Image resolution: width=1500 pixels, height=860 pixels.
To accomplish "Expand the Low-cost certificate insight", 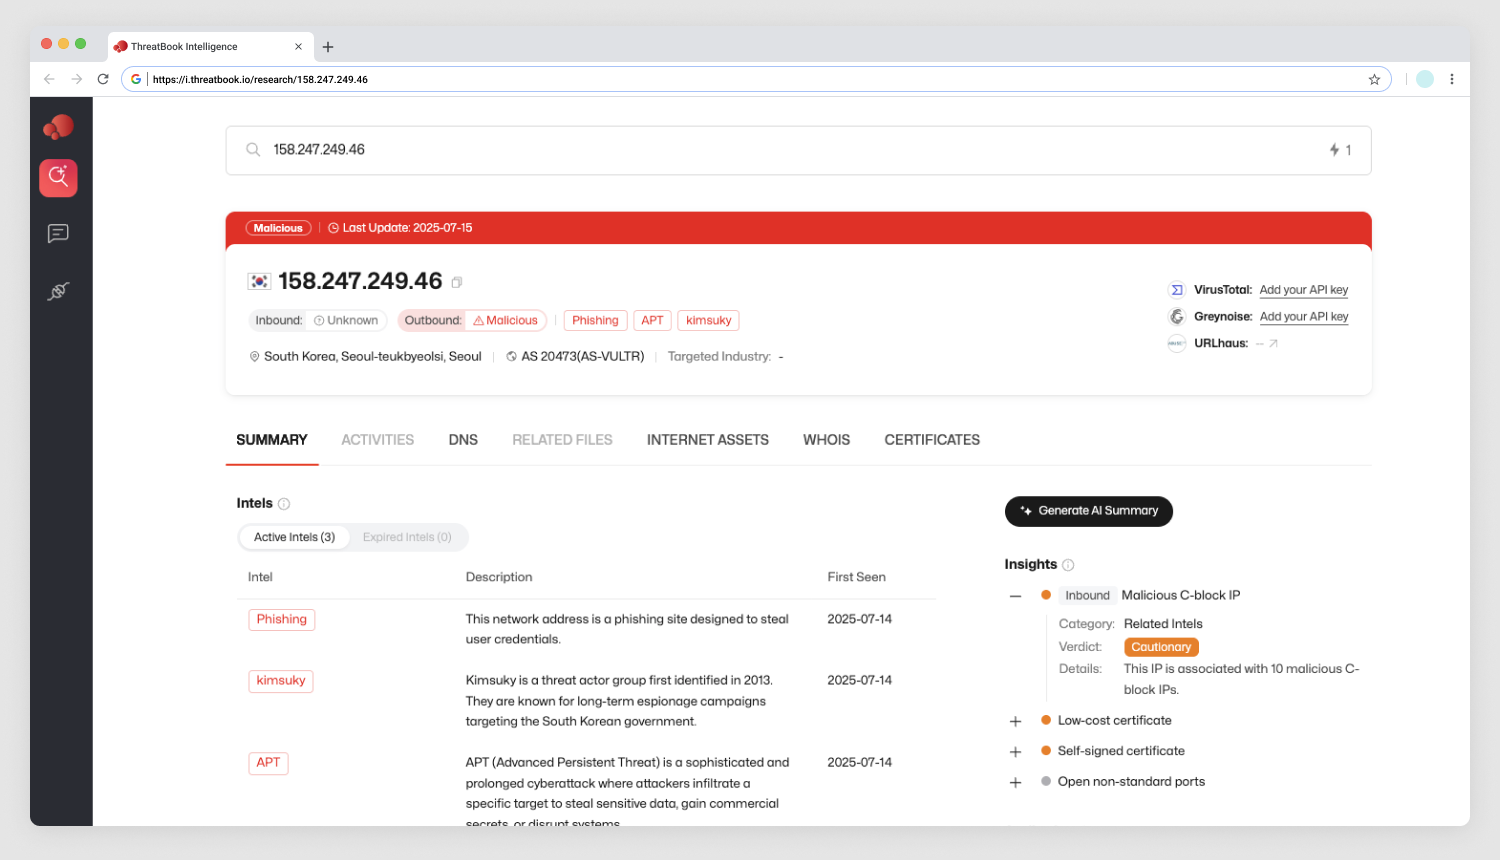I will click(x=1015, y=720).
